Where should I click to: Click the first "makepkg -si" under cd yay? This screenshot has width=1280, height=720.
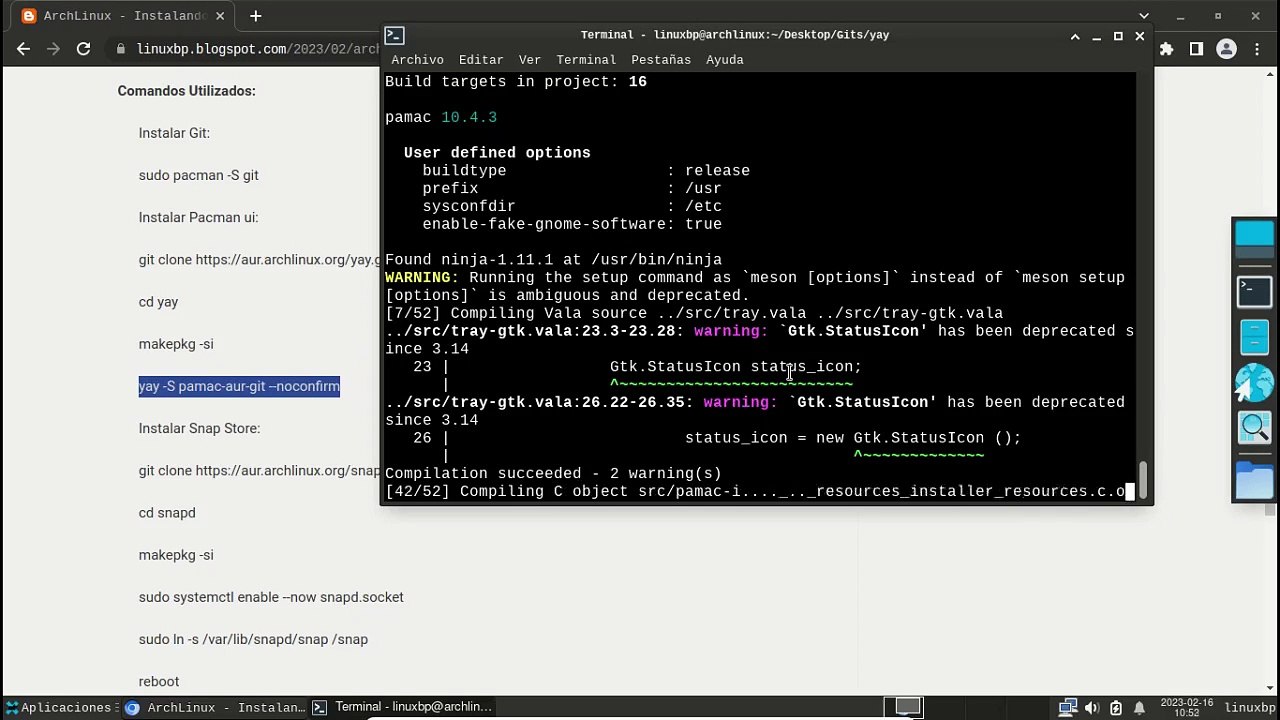176,344
